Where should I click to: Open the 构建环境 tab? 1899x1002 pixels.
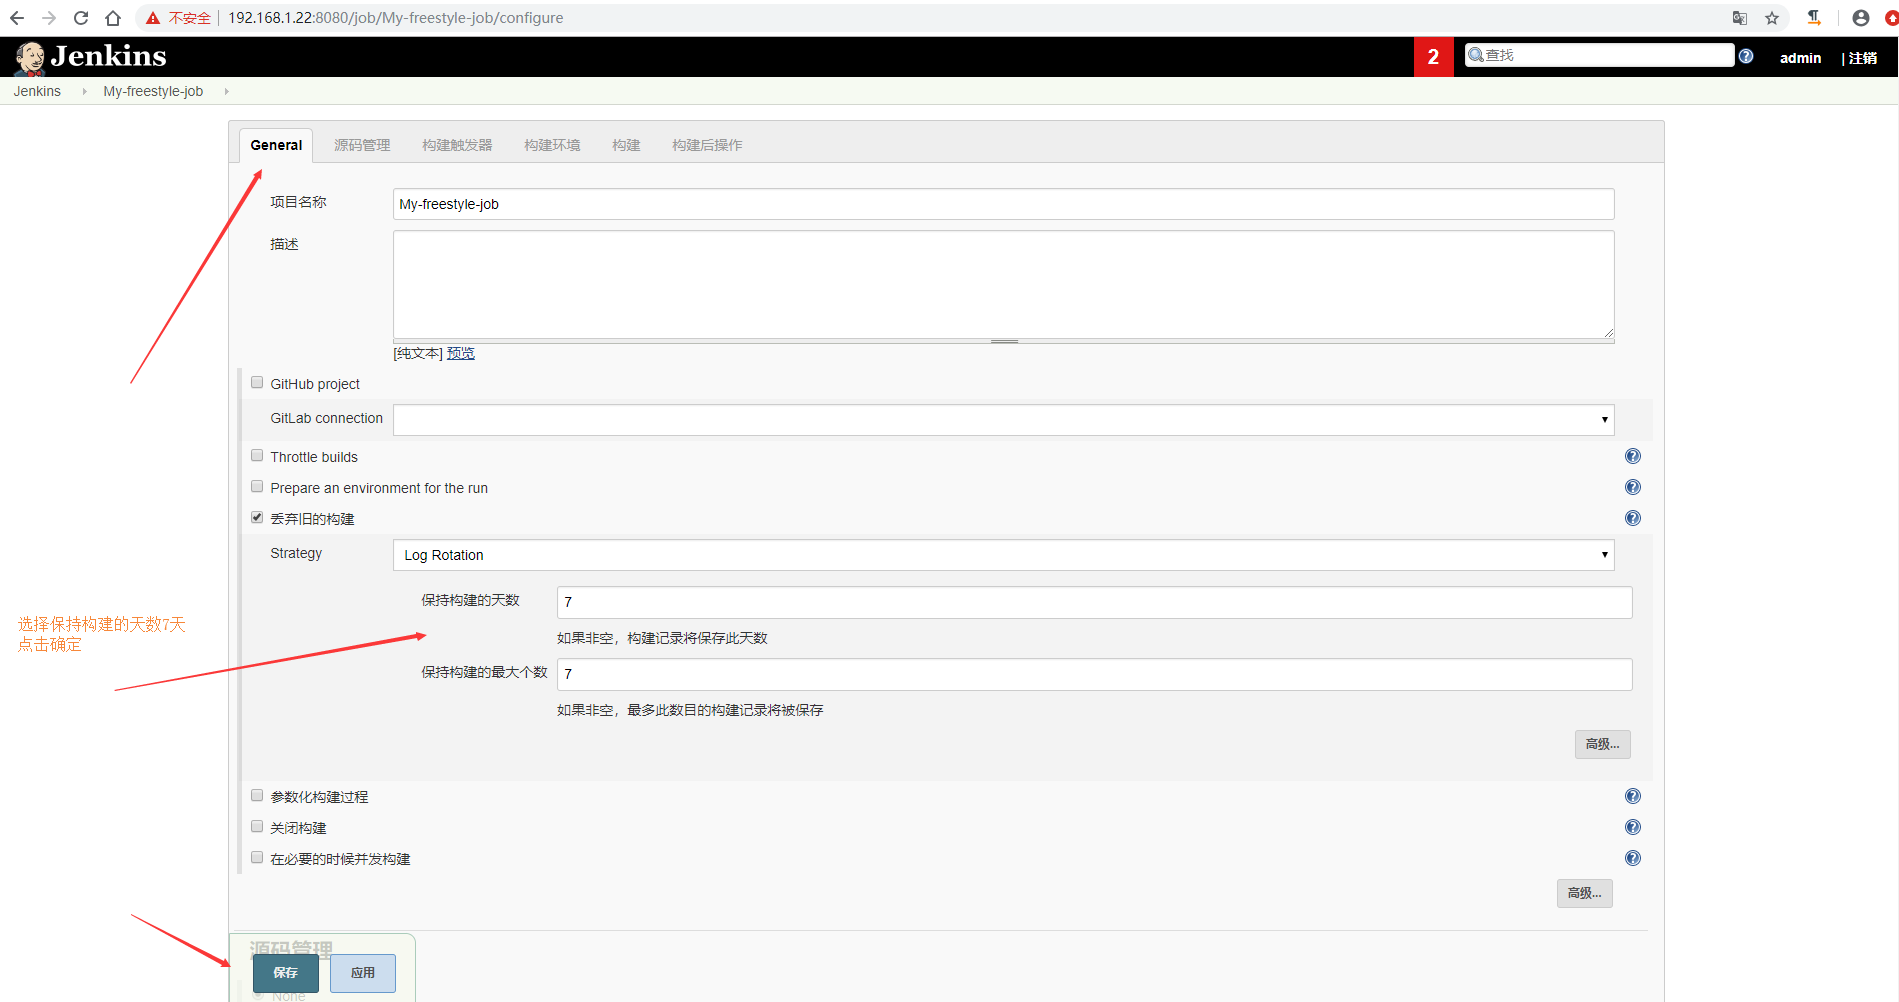(552, 145)
